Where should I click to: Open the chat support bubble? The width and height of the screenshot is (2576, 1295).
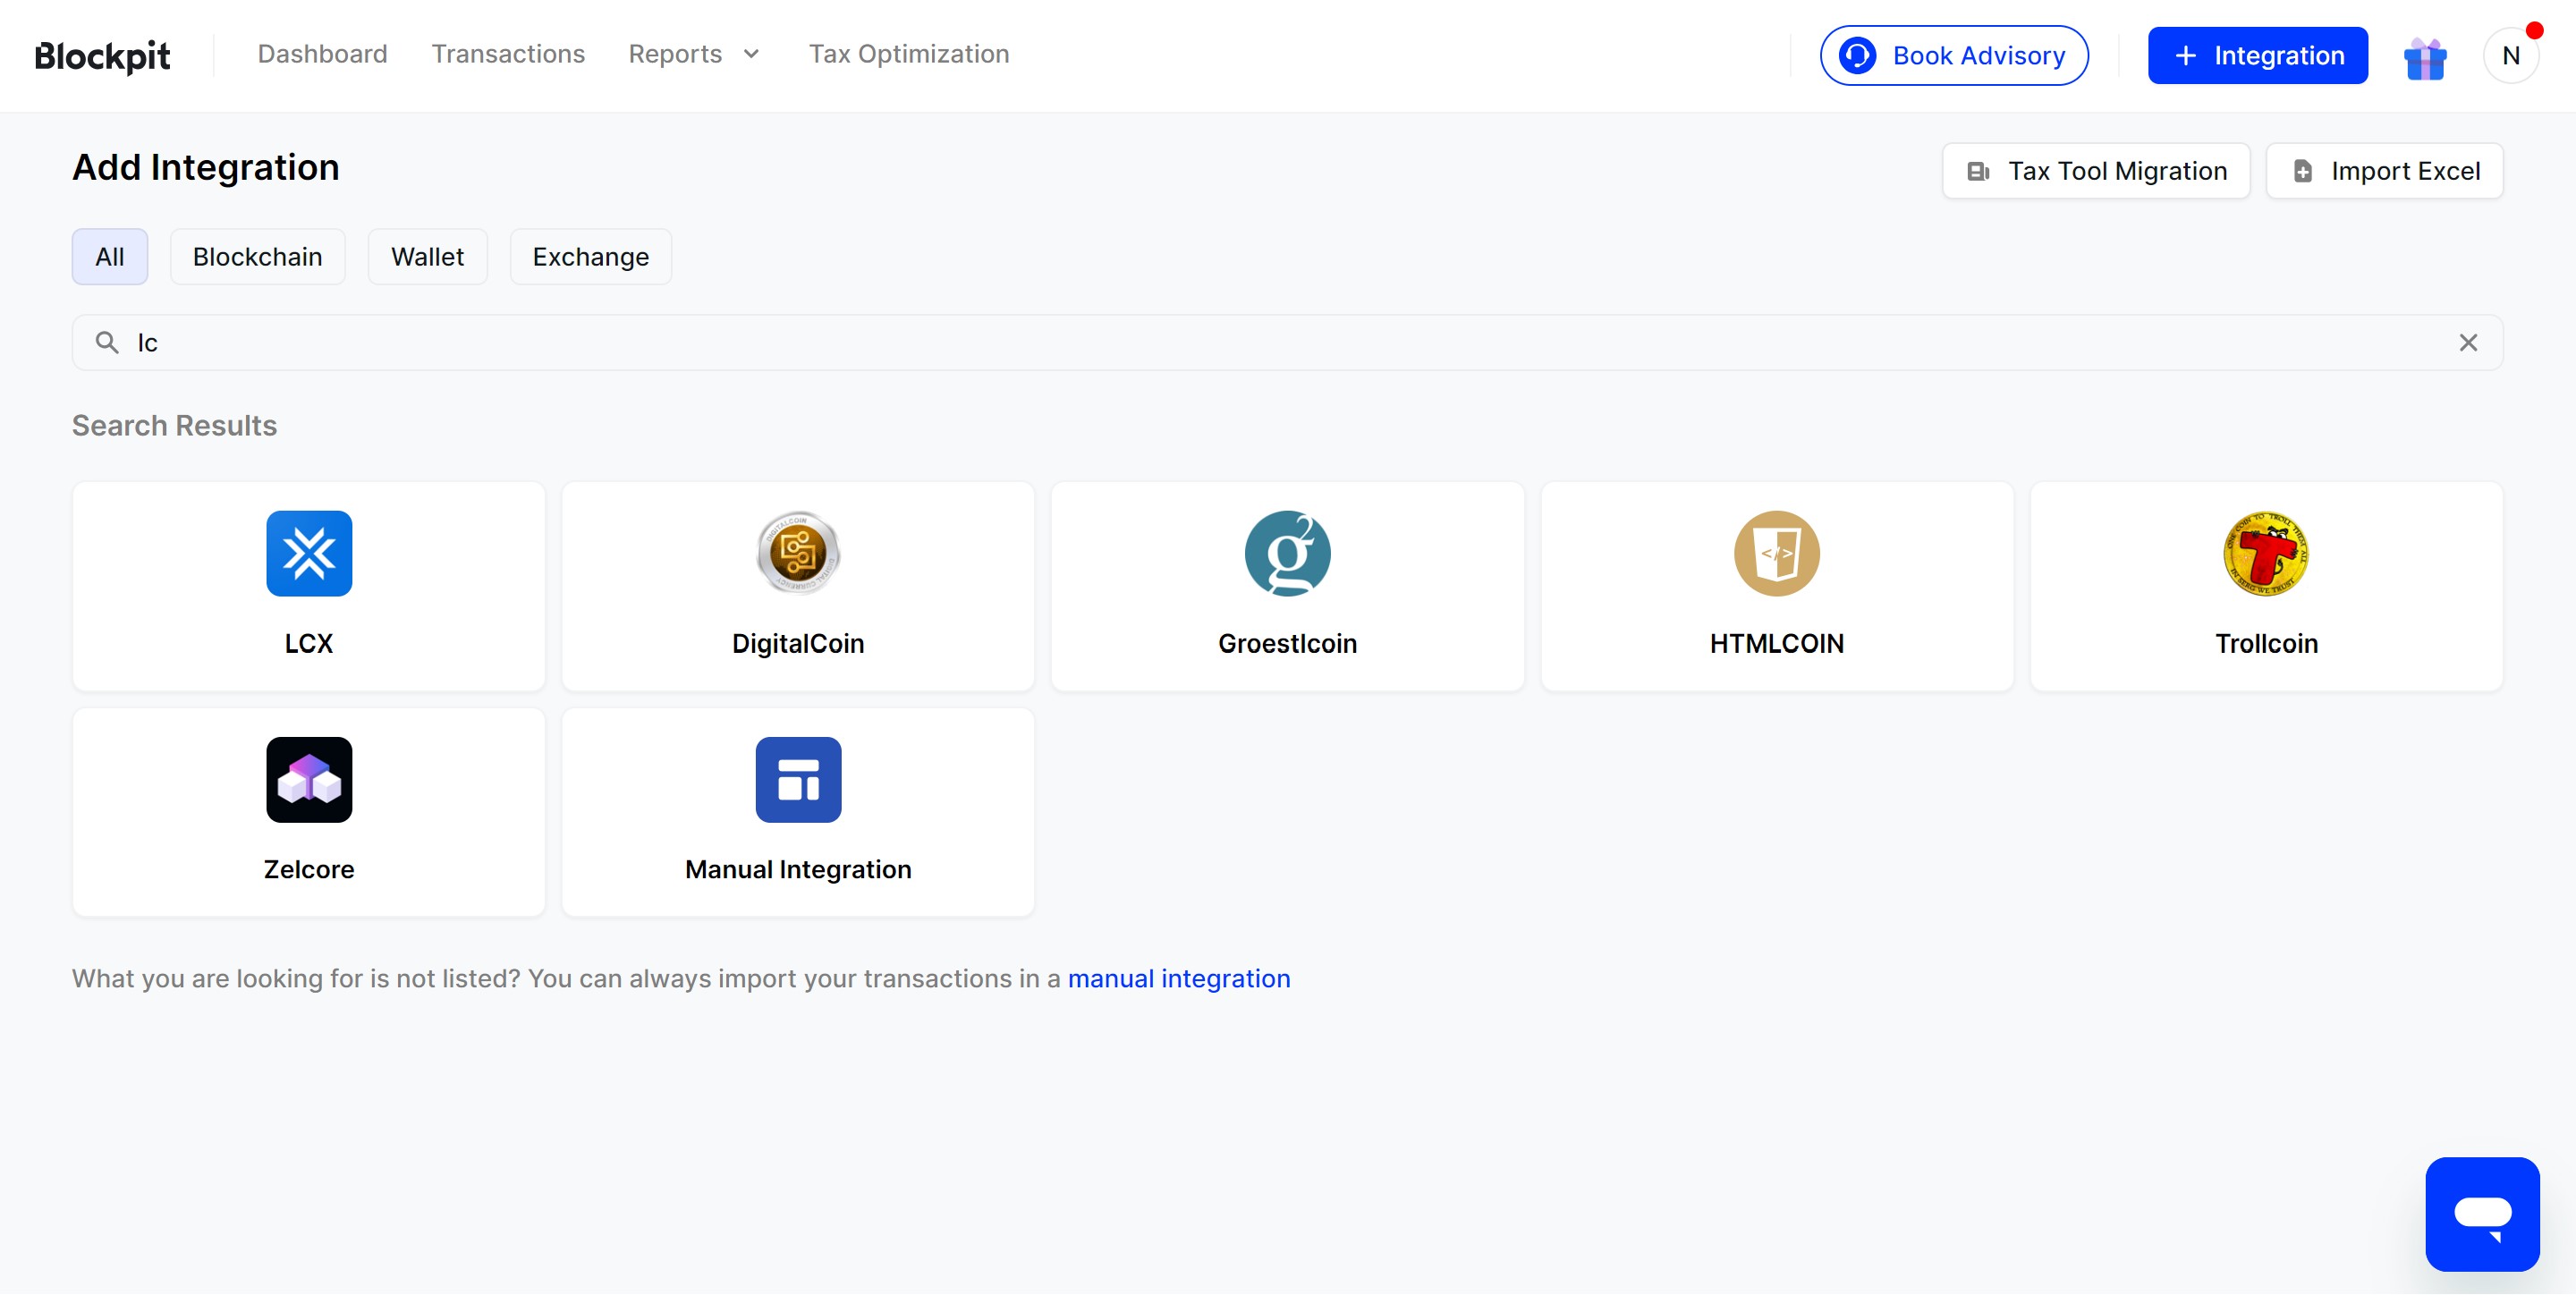[x=2481, y=1213]
